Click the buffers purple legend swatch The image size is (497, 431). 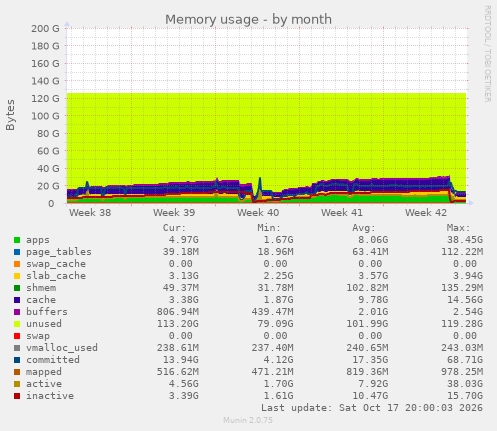[x=17, y=312]
